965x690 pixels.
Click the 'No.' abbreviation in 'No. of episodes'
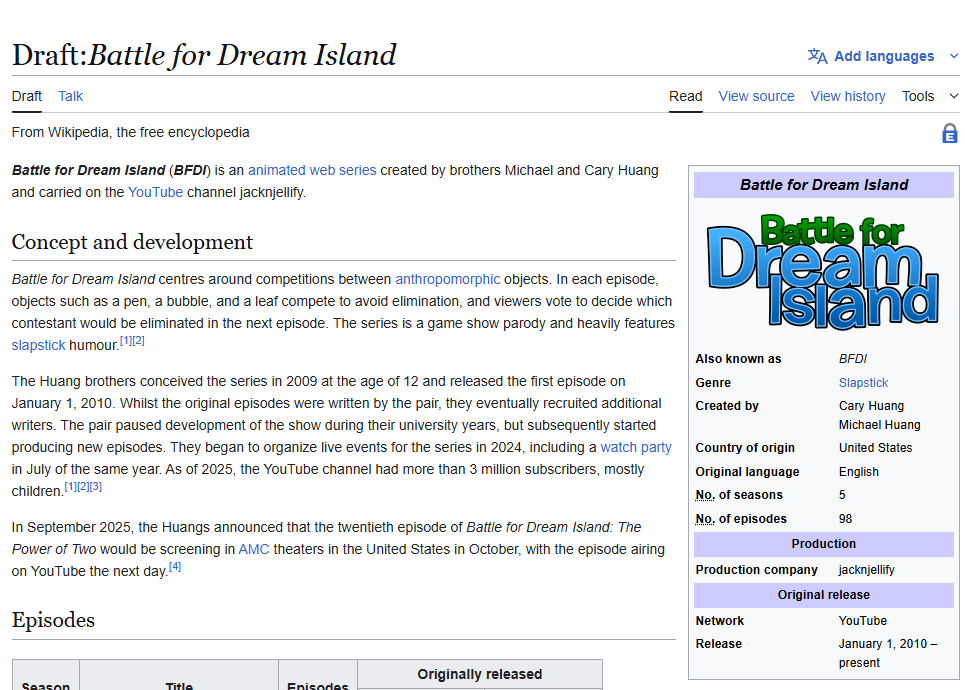coord(705,519)
